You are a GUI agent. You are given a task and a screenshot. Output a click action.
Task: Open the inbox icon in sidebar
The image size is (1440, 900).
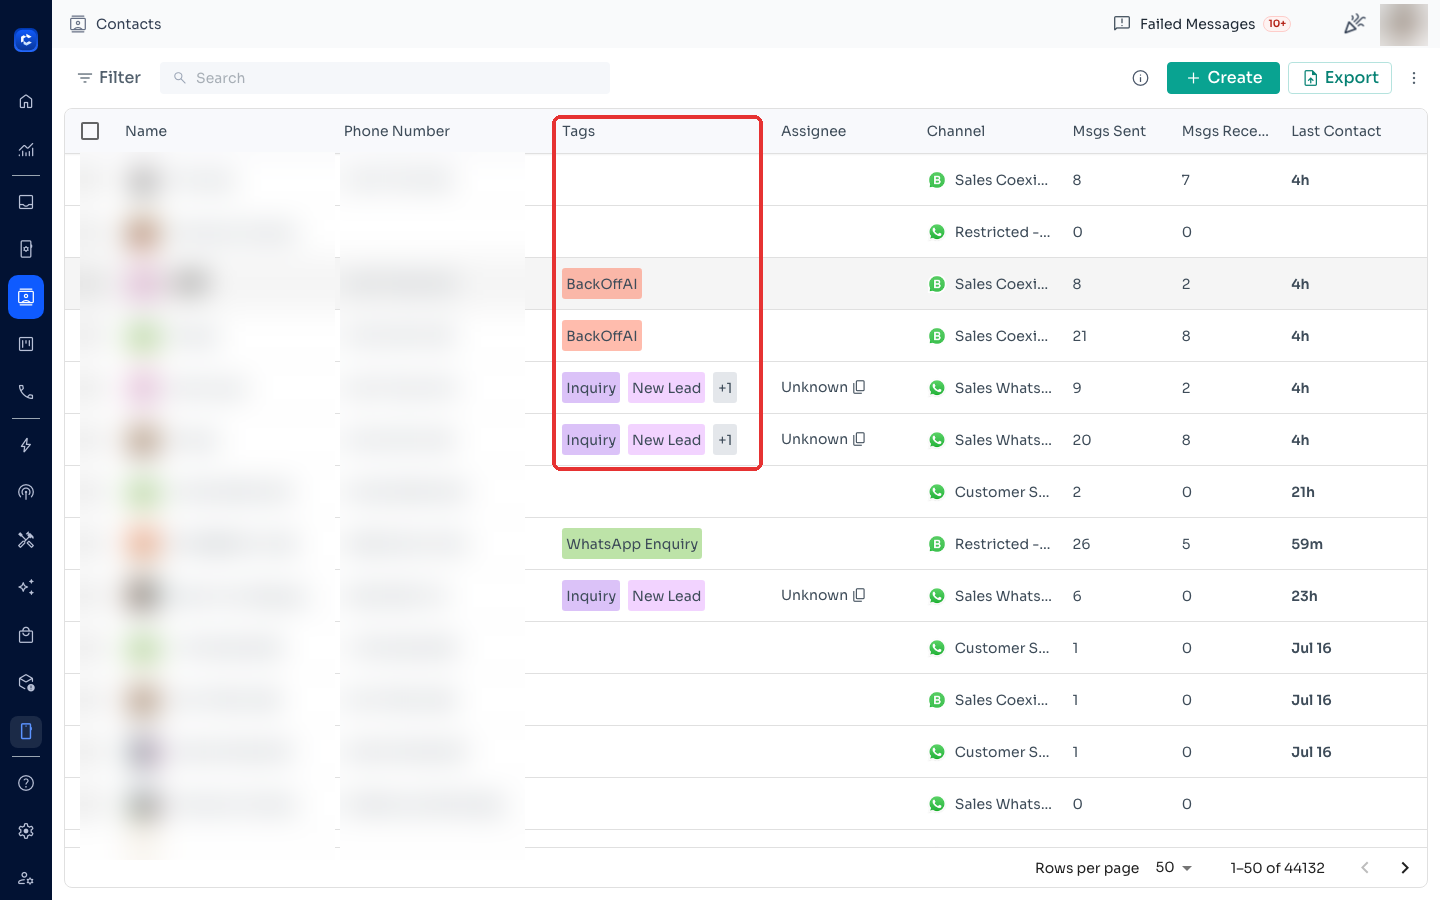[26, 202]
